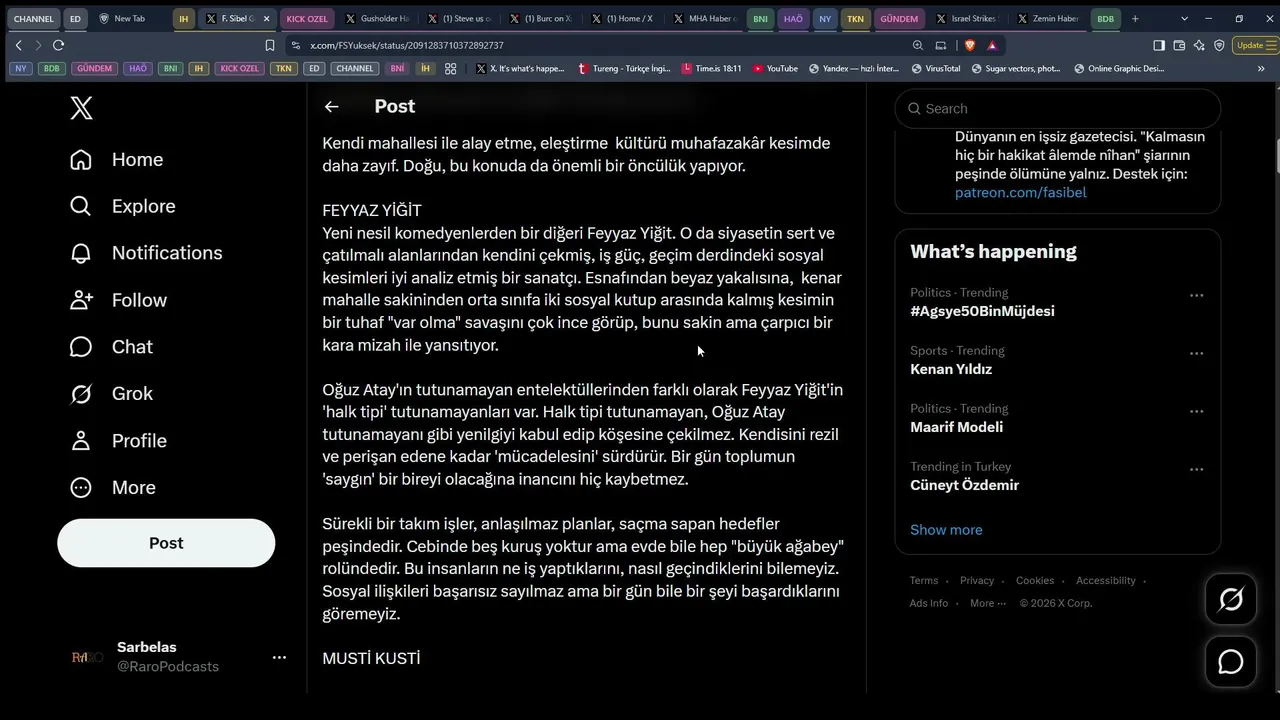Click the Sarbelas profile avatar
Image resolution: width=1280 pixels, height=720 pixels.
(x=87, y=657)
